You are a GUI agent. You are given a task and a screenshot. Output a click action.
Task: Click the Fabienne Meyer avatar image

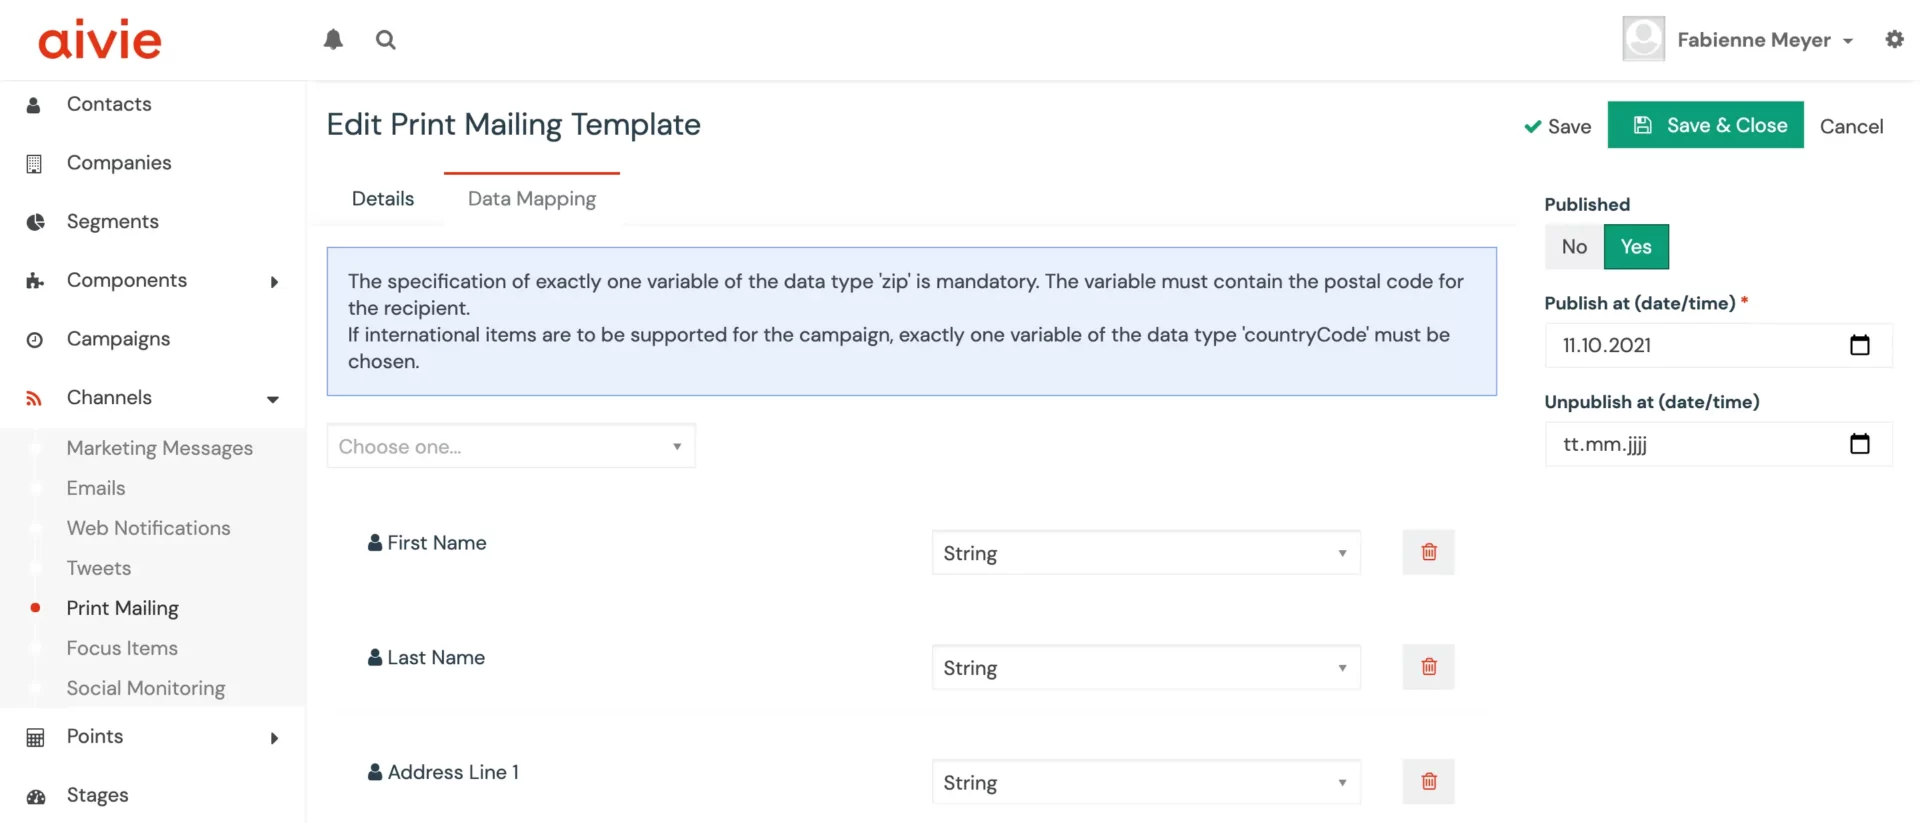tap(1643, 39)
